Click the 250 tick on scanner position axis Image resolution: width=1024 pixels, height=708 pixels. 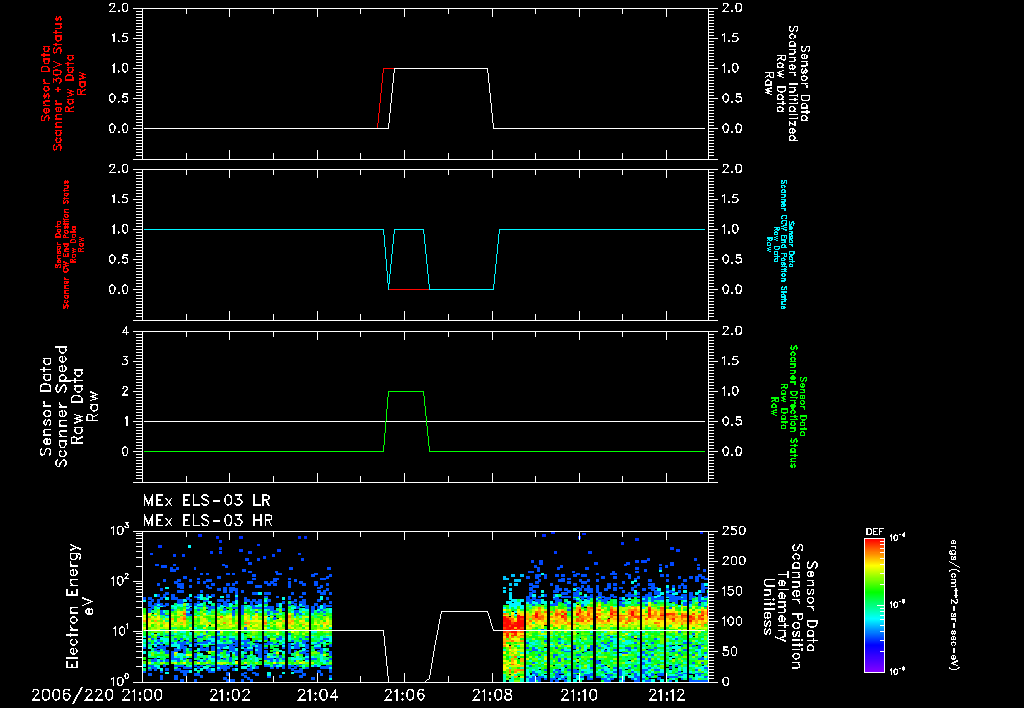(x=733, y=531)
